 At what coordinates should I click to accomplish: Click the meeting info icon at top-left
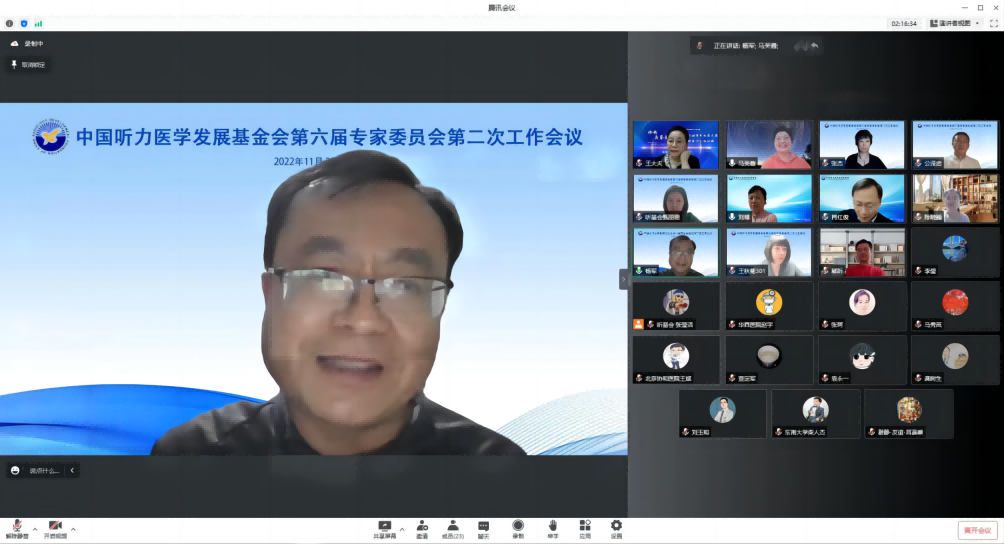10,23
